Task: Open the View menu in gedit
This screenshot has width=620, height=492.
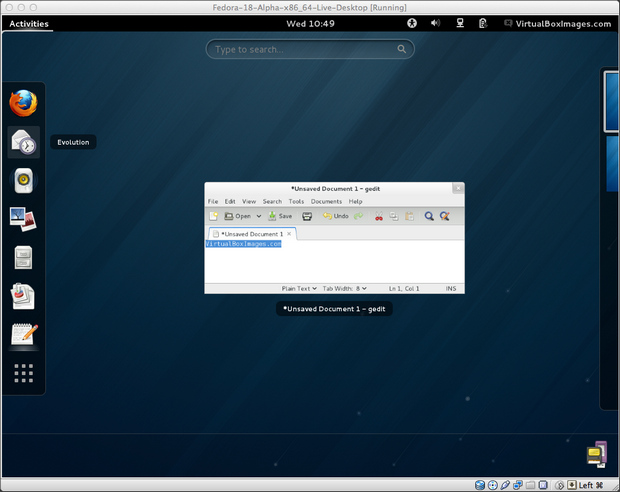Action: 249,201
